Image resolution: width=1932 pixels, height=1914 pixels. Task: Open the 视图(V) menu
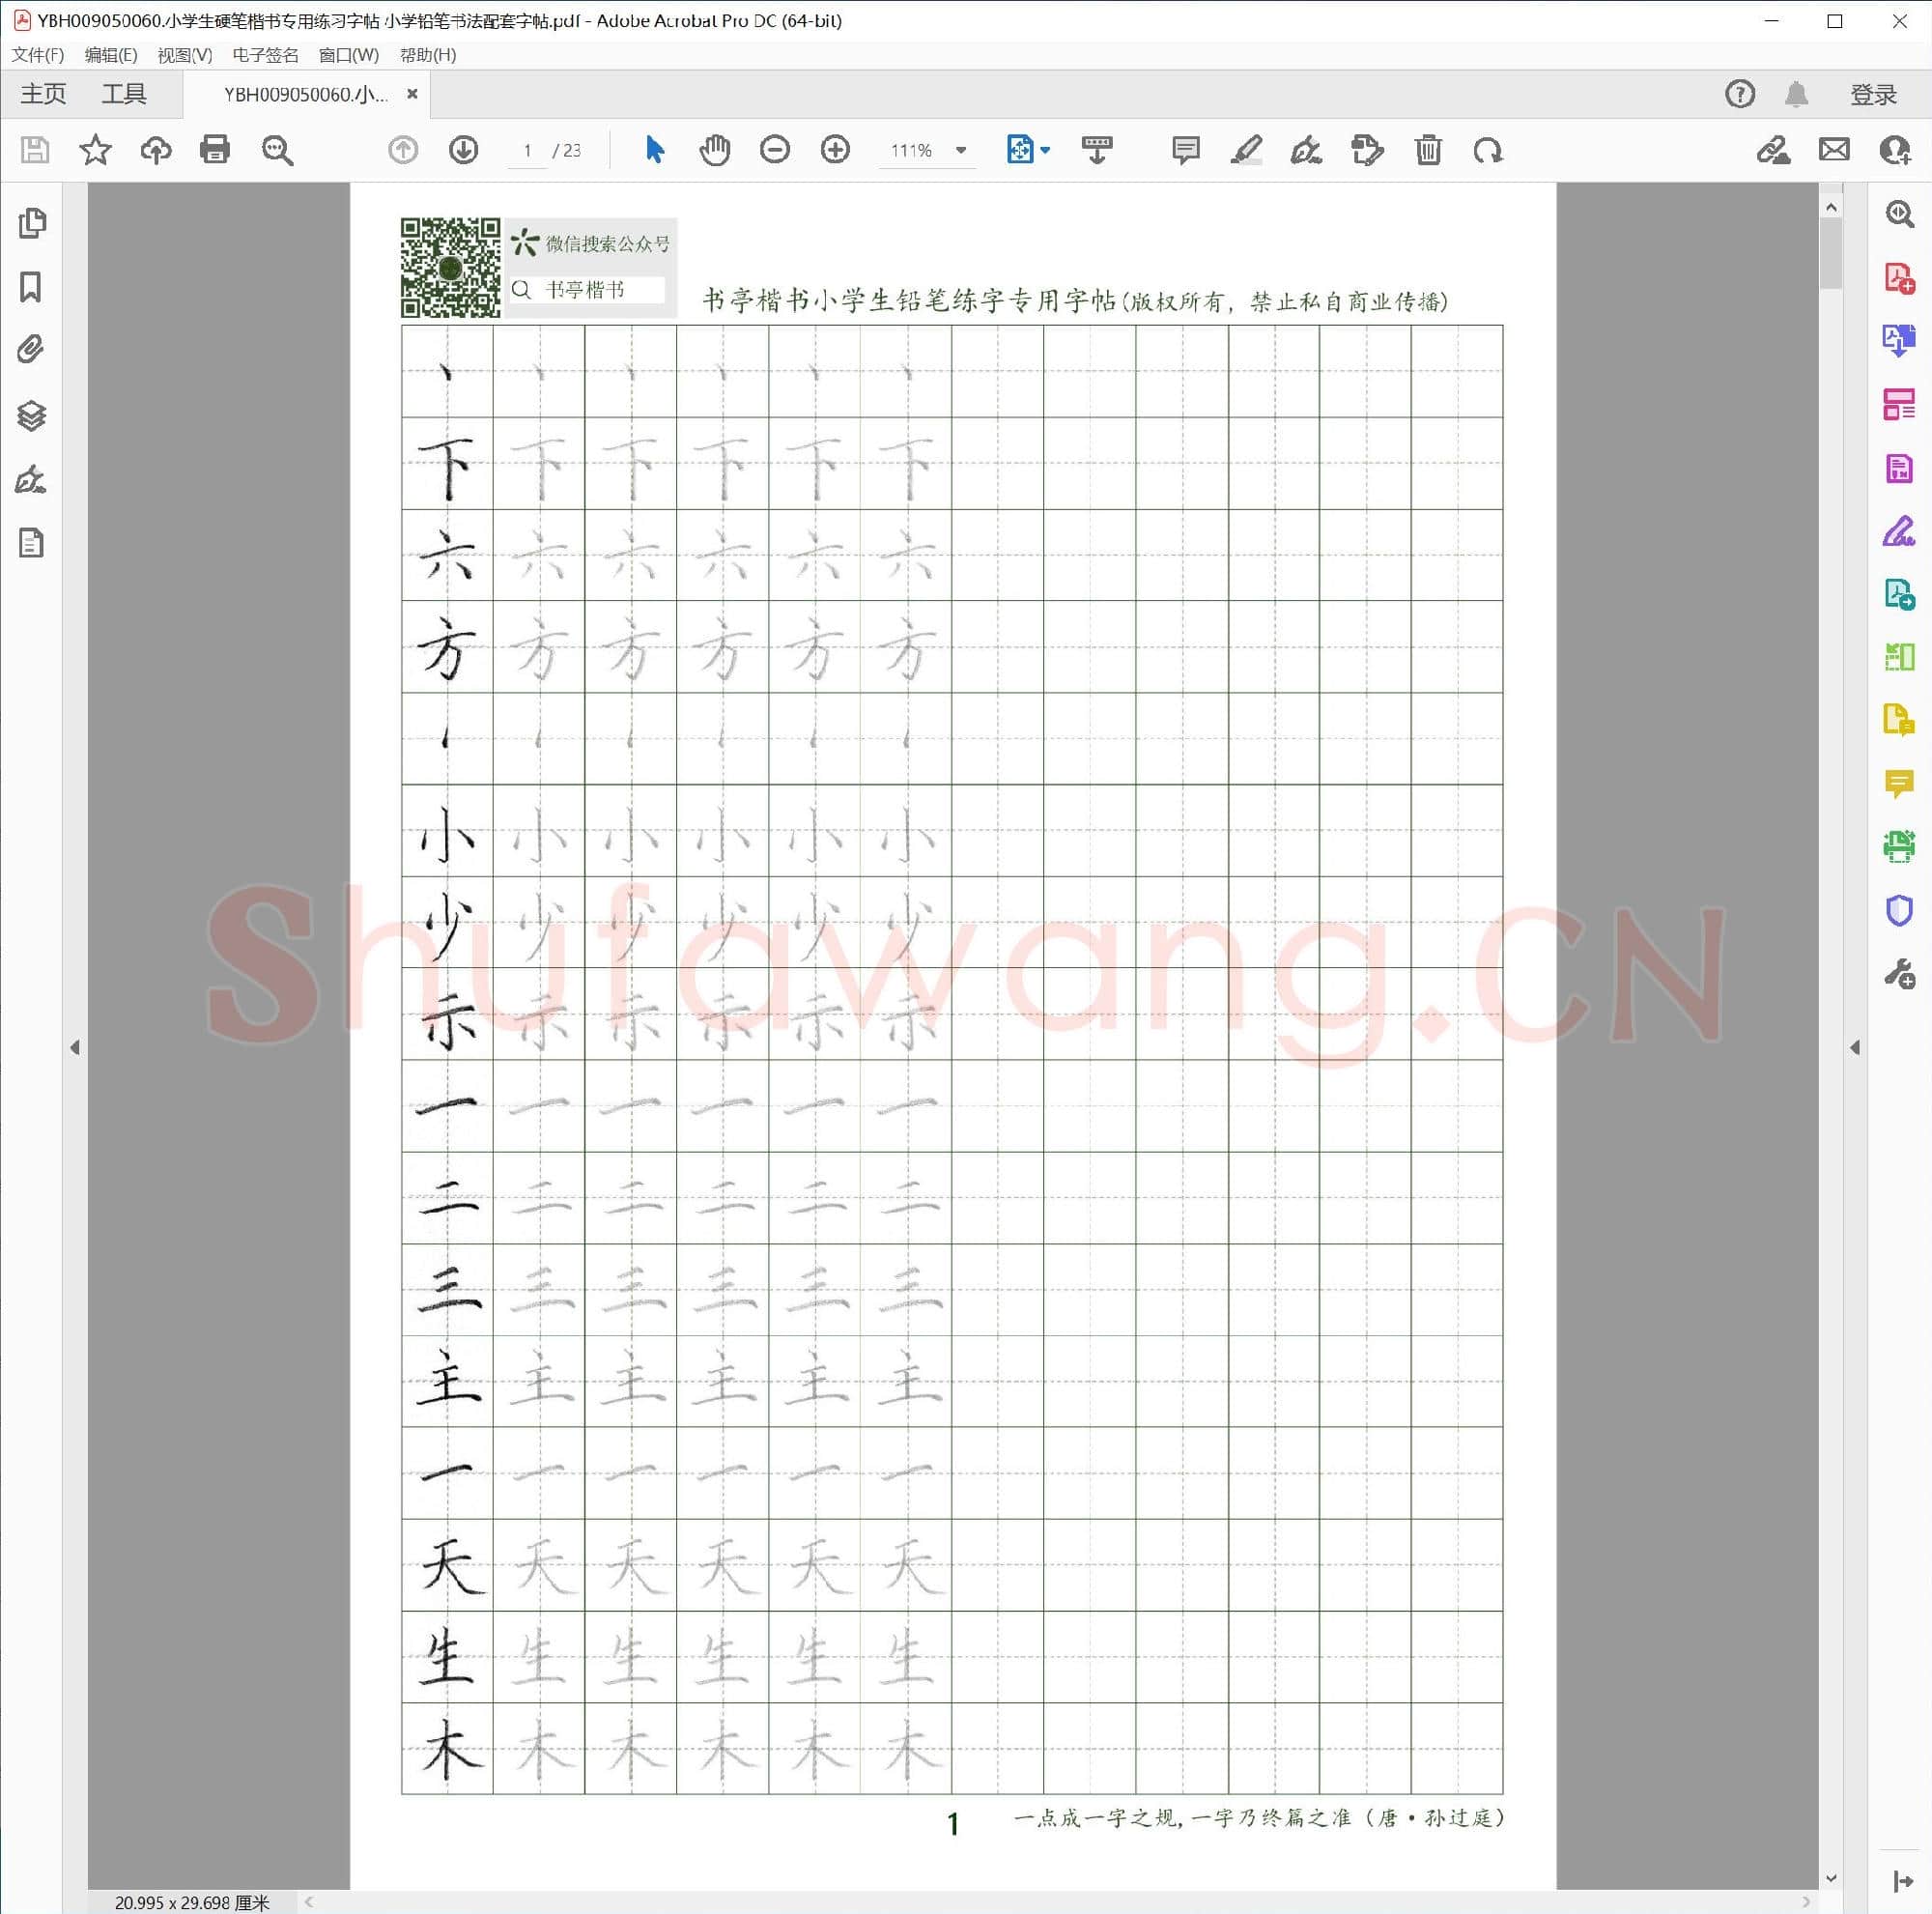click(x=185, y=55)
